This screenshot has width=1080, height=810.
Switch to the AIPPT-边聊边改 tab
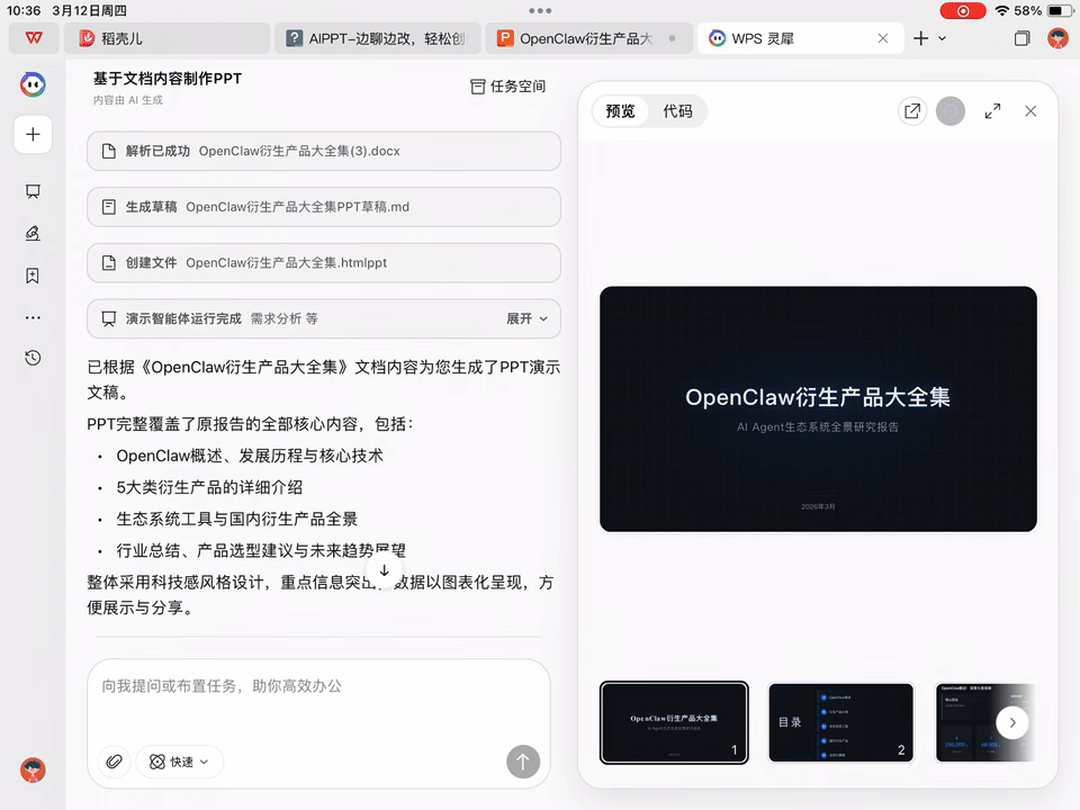[377, 39]
